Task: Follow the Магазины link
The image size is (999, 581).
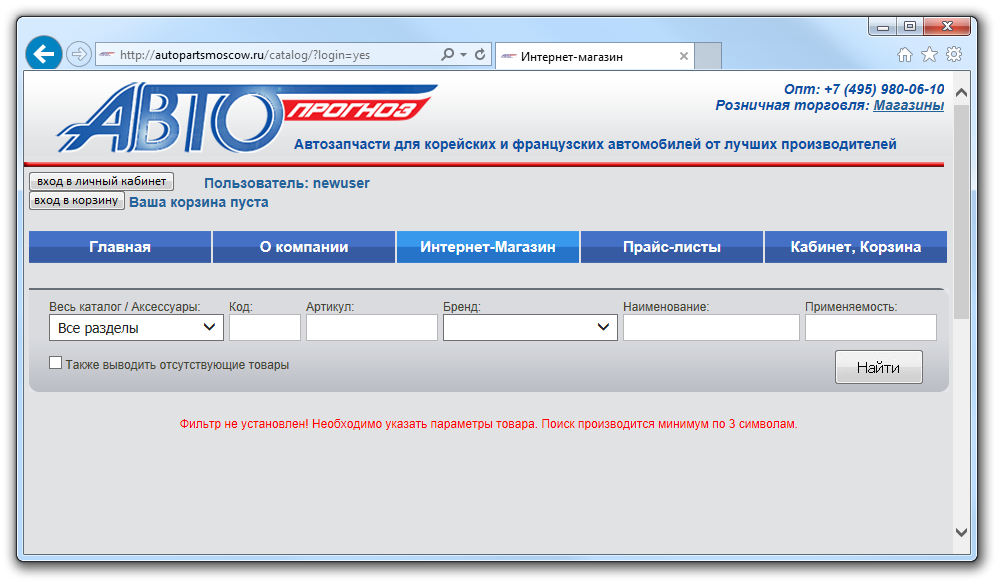Action: pyautogui.click(x=908, y=105)
